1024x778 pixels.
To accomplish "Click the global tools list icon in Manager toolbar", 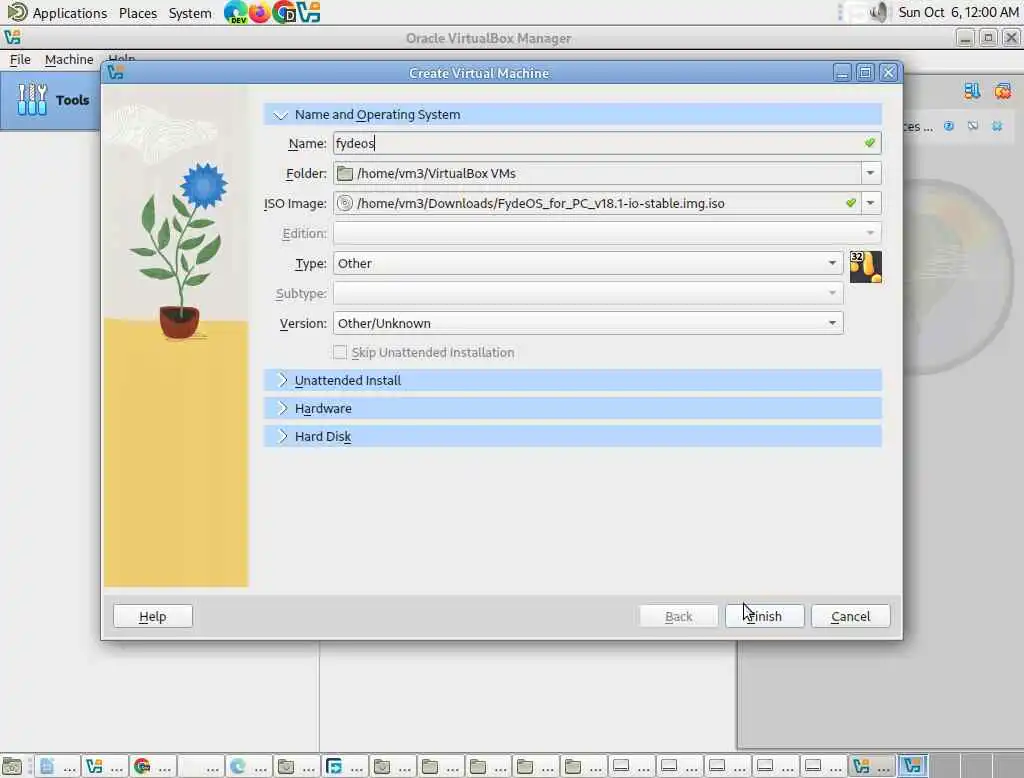I will [x=972, y=91].
